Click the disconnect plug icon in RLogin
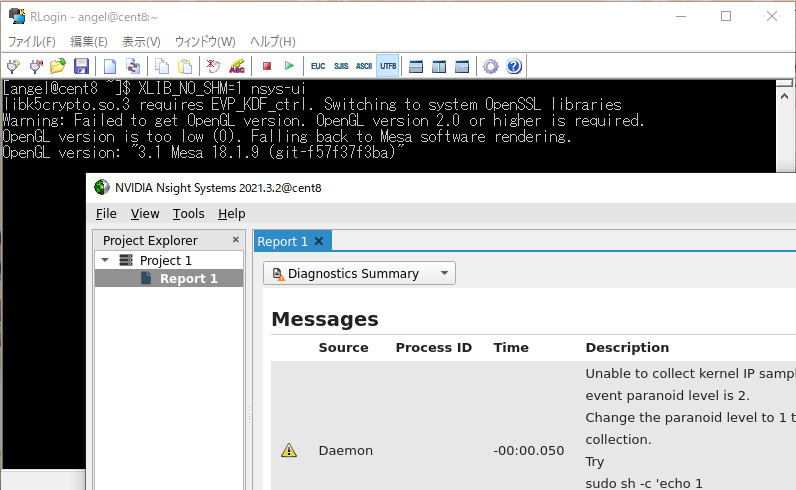The width and height of the screenshot is (796, 490). (x=36, y=66)
